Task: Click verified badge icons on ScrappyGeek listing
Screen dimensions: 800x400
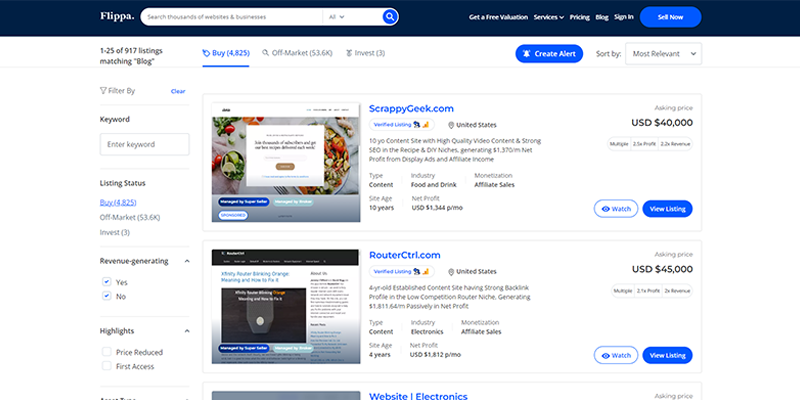Action: (x=421, y=124)
